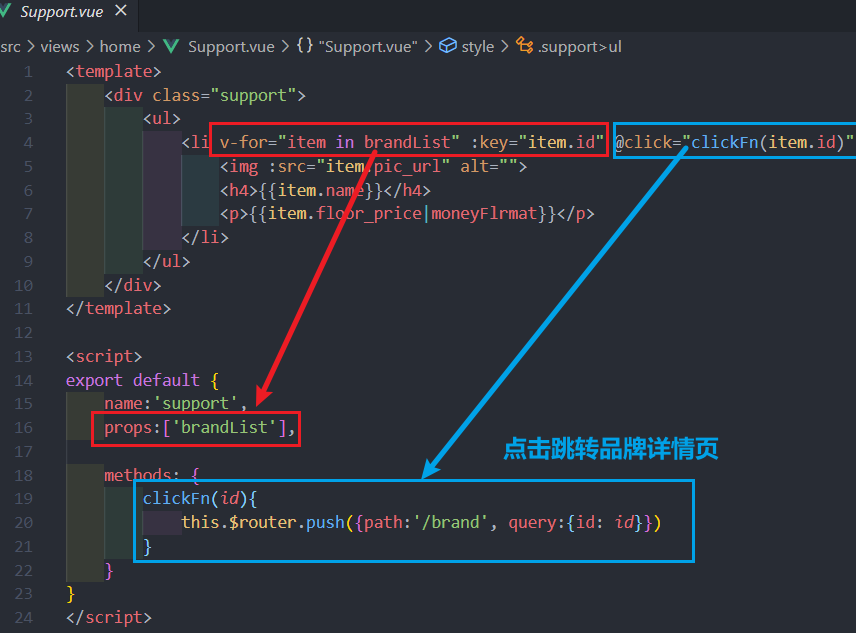Click this.$router.push in line 20
Screen dimensions: 856x633
click(263, 523)
